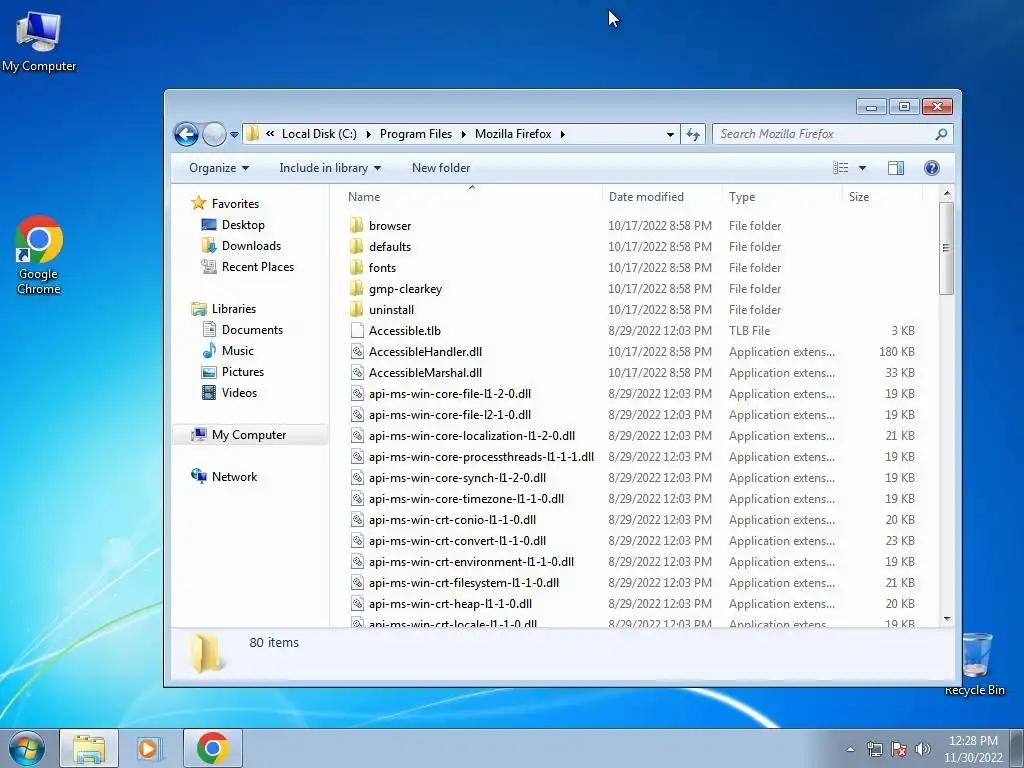
Task: Select Network in the navigation pane
Action: 234,477
